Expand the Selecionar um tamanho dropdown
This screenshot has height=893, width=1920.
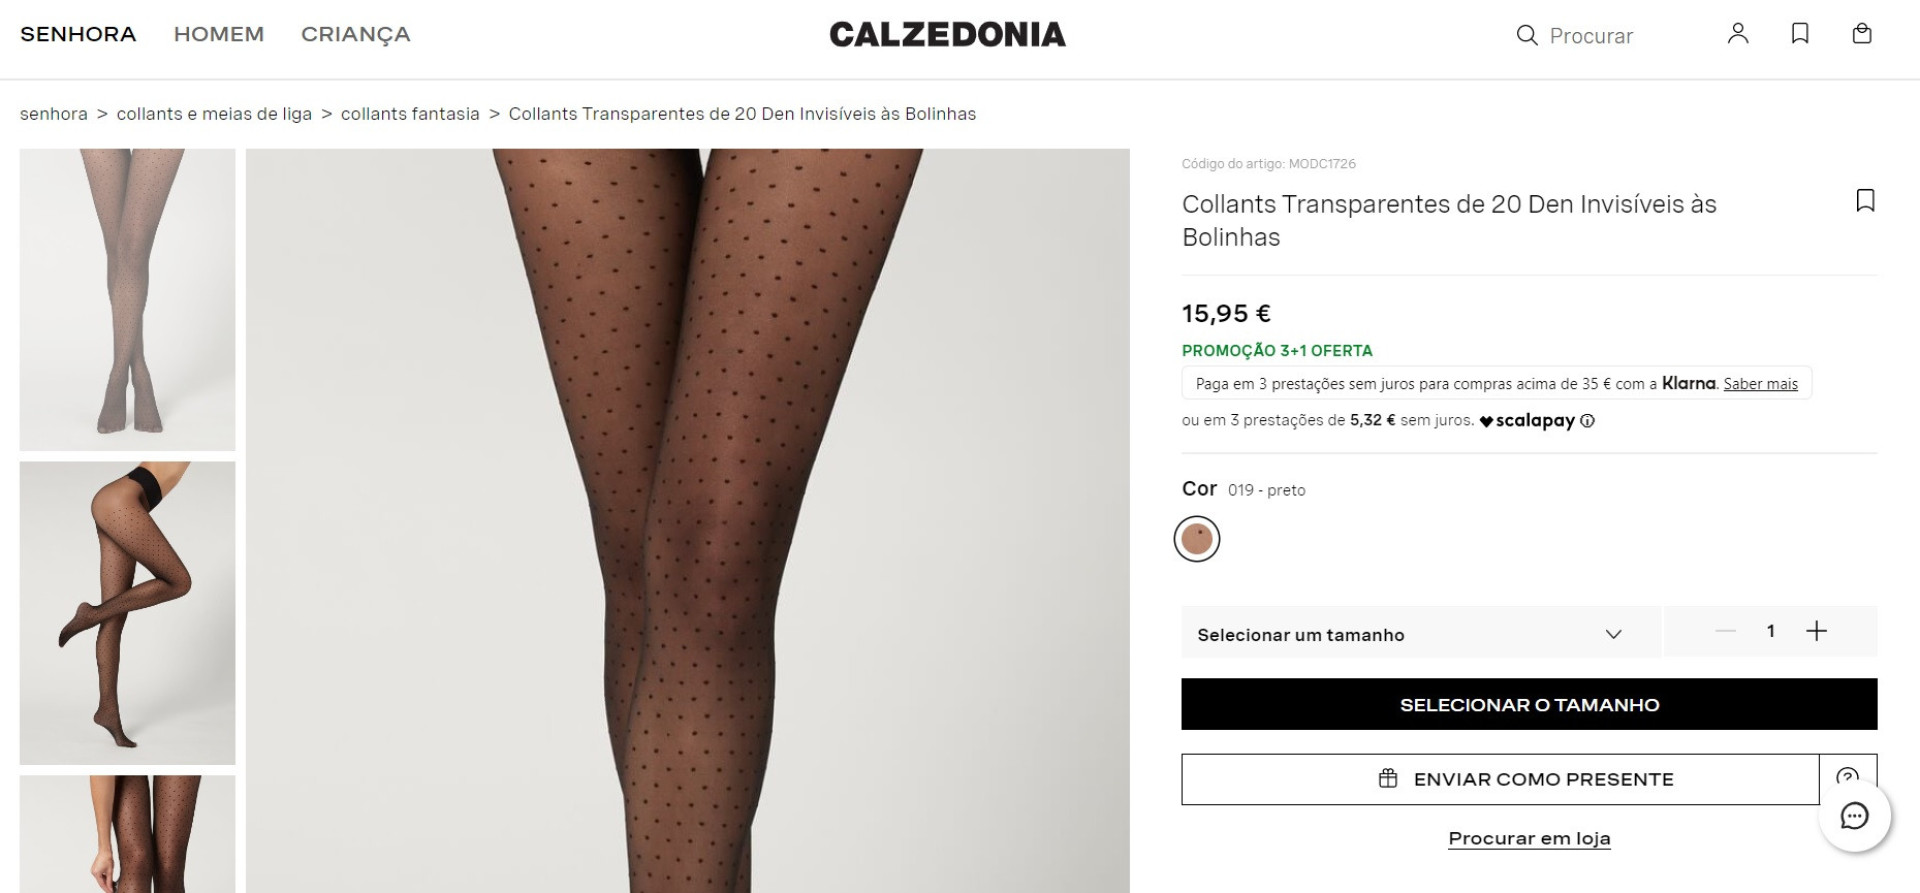pyautogui.click(x=1416, y=632)
